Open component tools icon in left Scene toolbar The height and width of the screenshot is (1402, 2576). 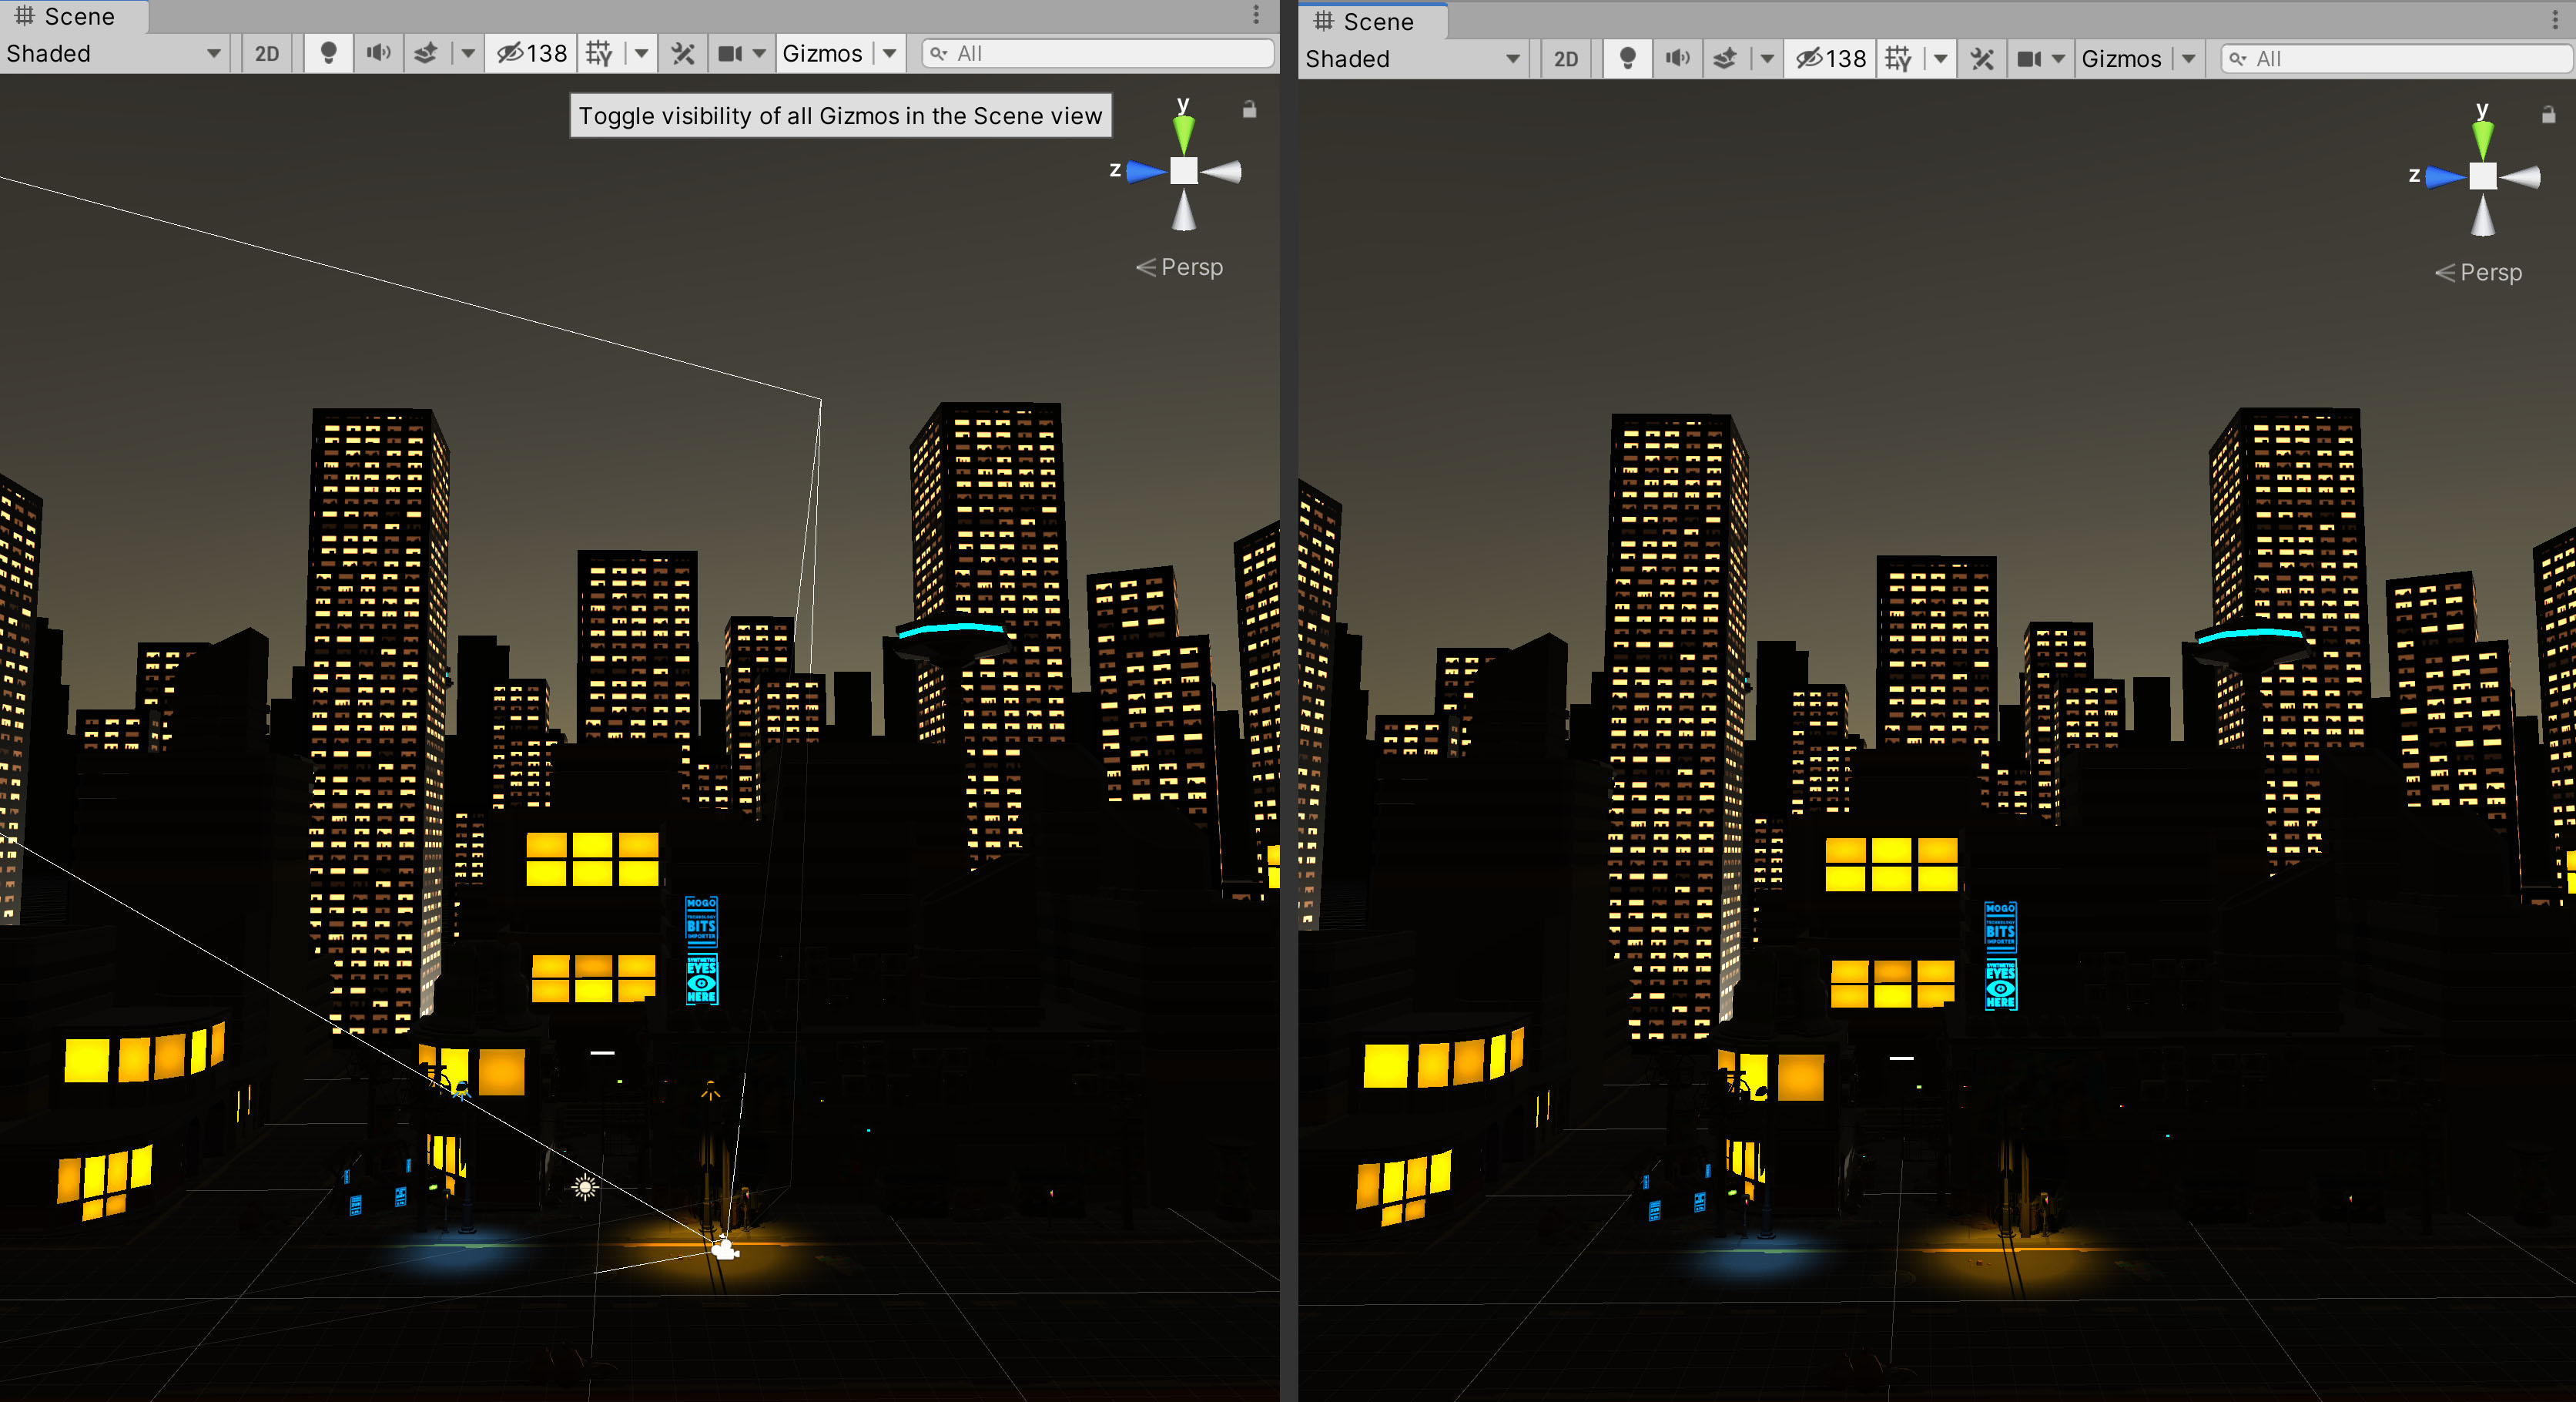coord(683,53)
